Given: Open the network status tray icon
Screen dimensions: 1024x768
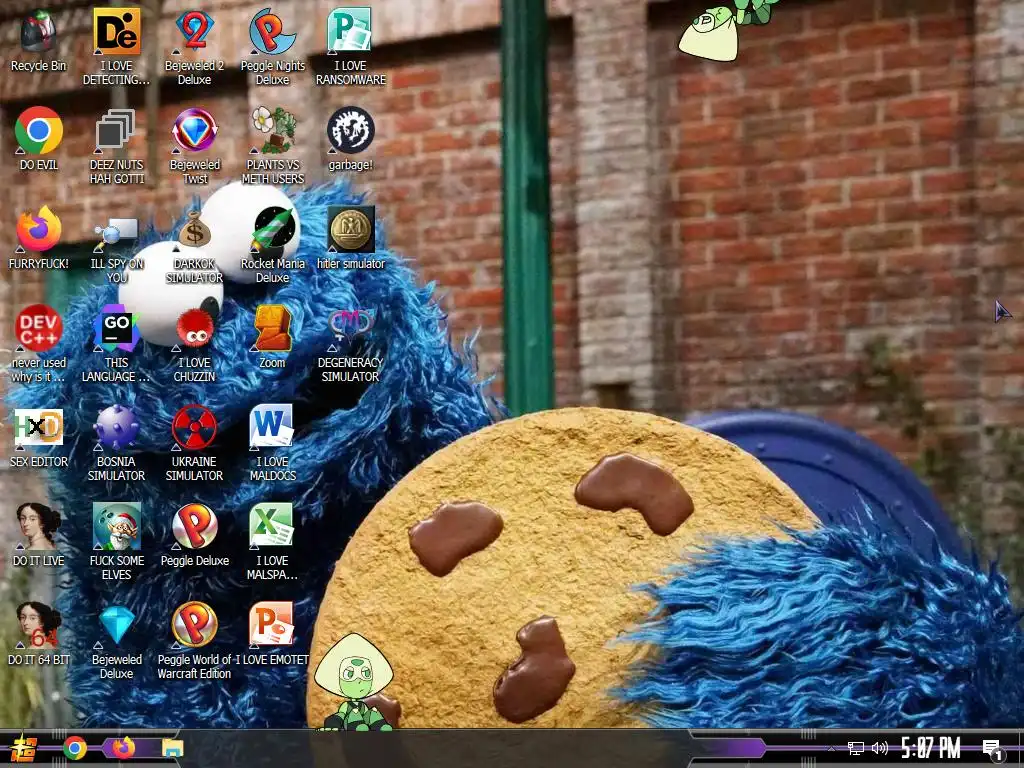Looking at the screenshot, I should (855, 748).
